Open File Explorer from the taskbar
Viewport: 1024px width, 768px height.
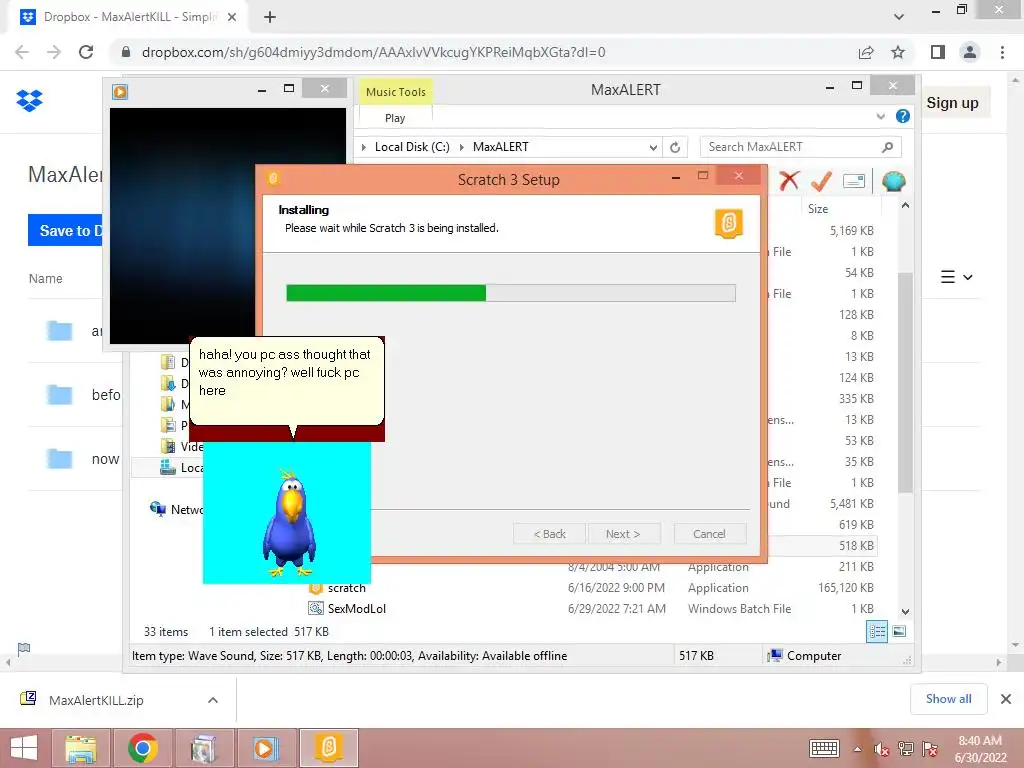80,748
